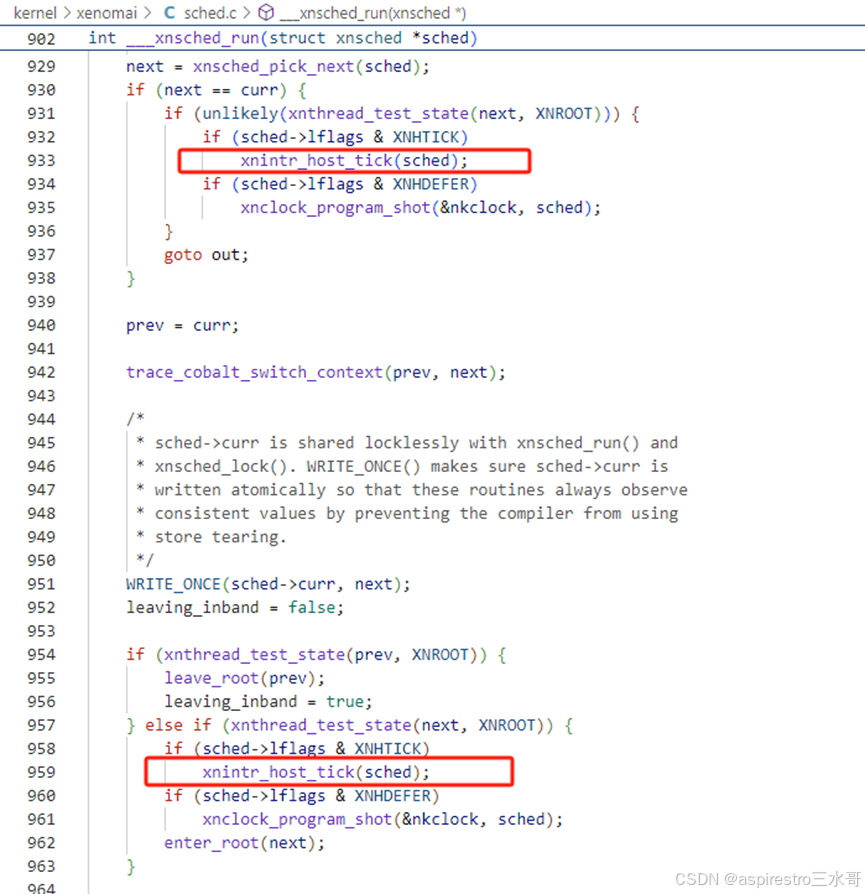Click XNHTICK on line 932
Screen dimensions: 865x894
425,137
